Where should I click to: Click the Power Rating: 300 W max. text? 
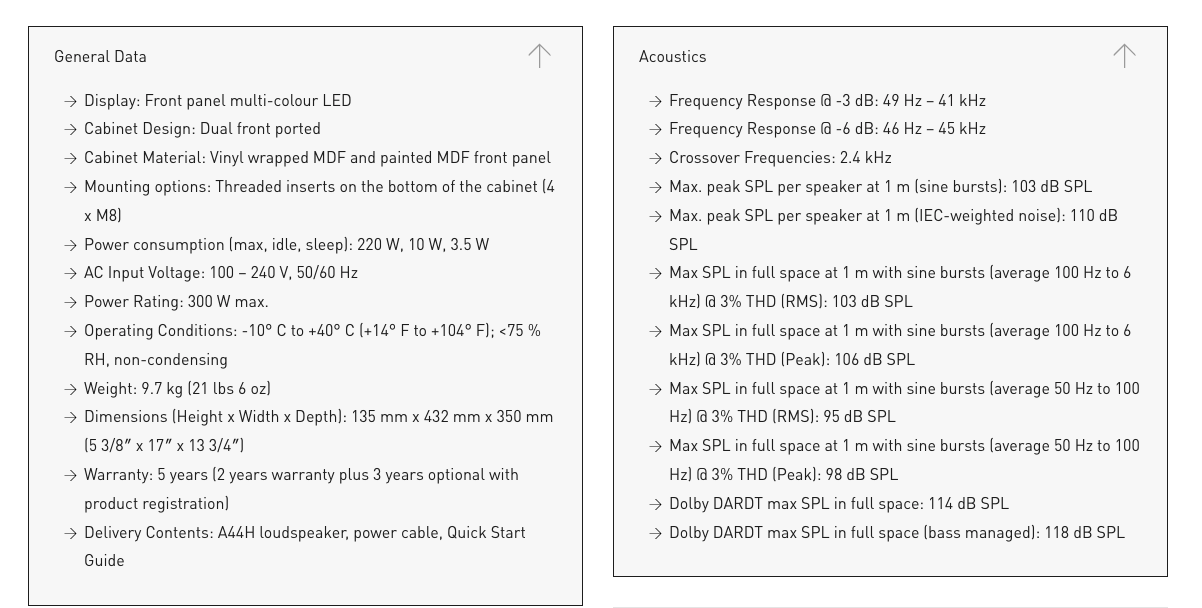[176, 302]
